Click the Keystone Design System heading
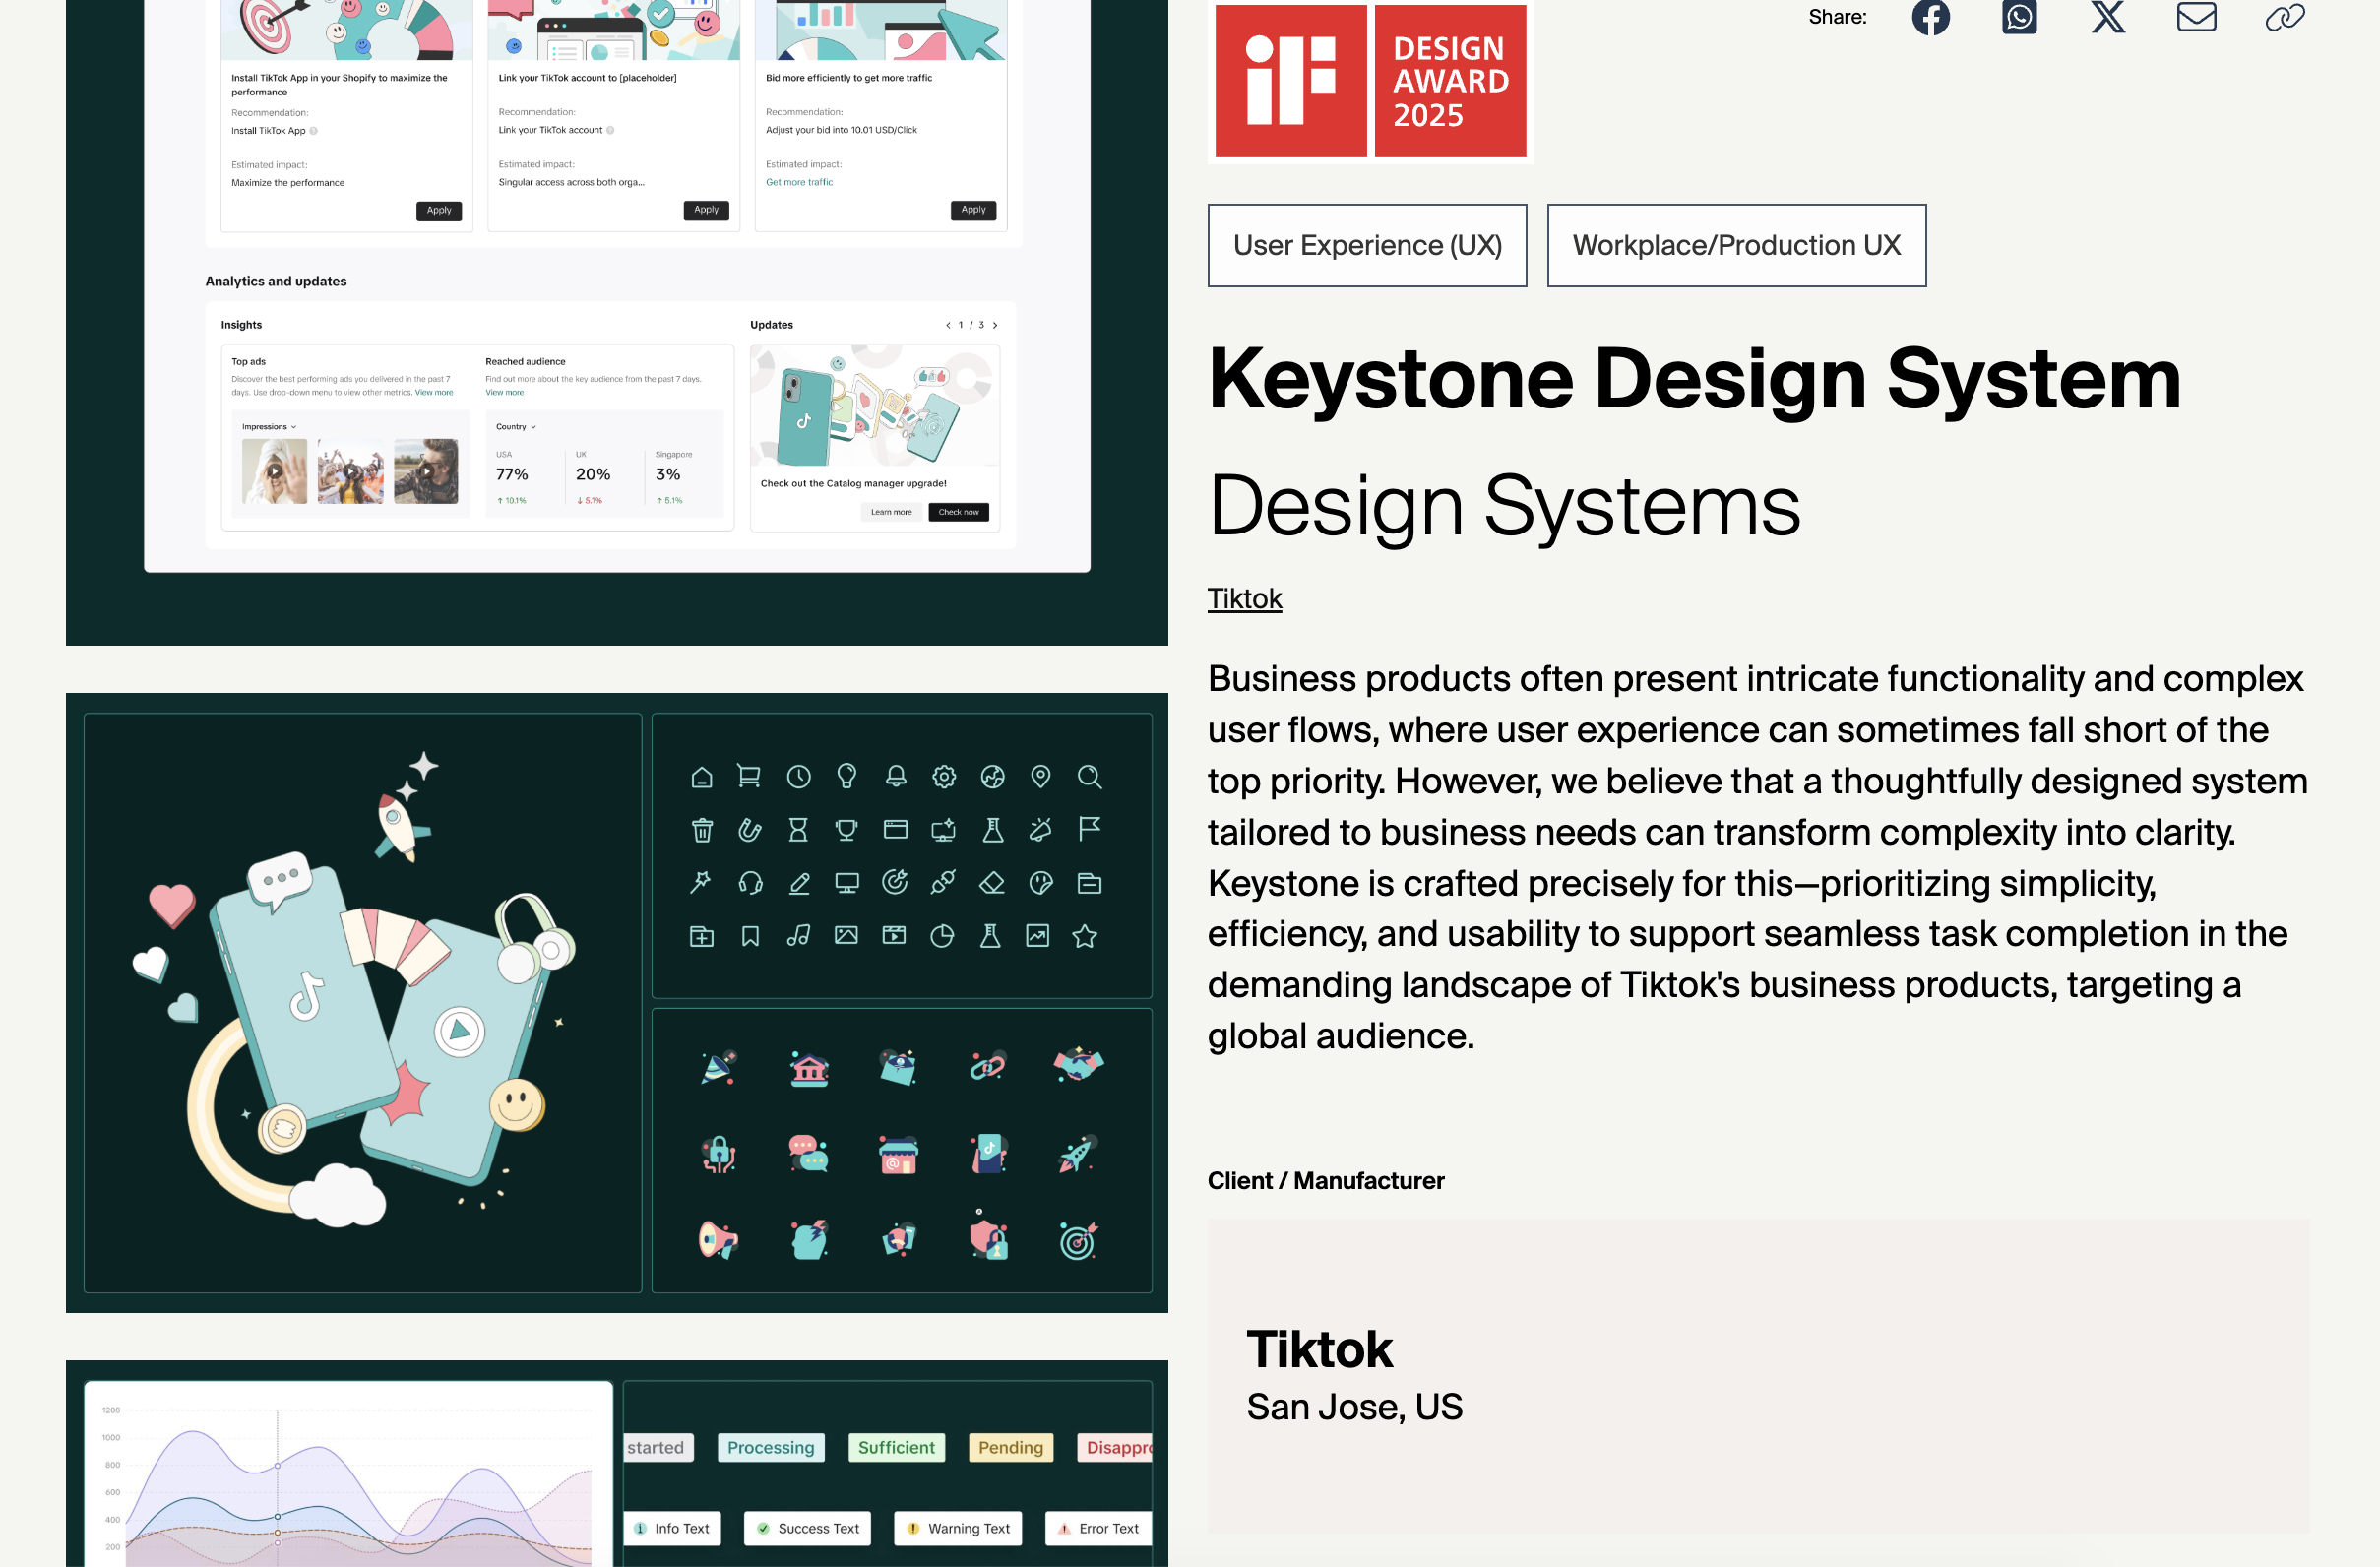 point(1694,379)
